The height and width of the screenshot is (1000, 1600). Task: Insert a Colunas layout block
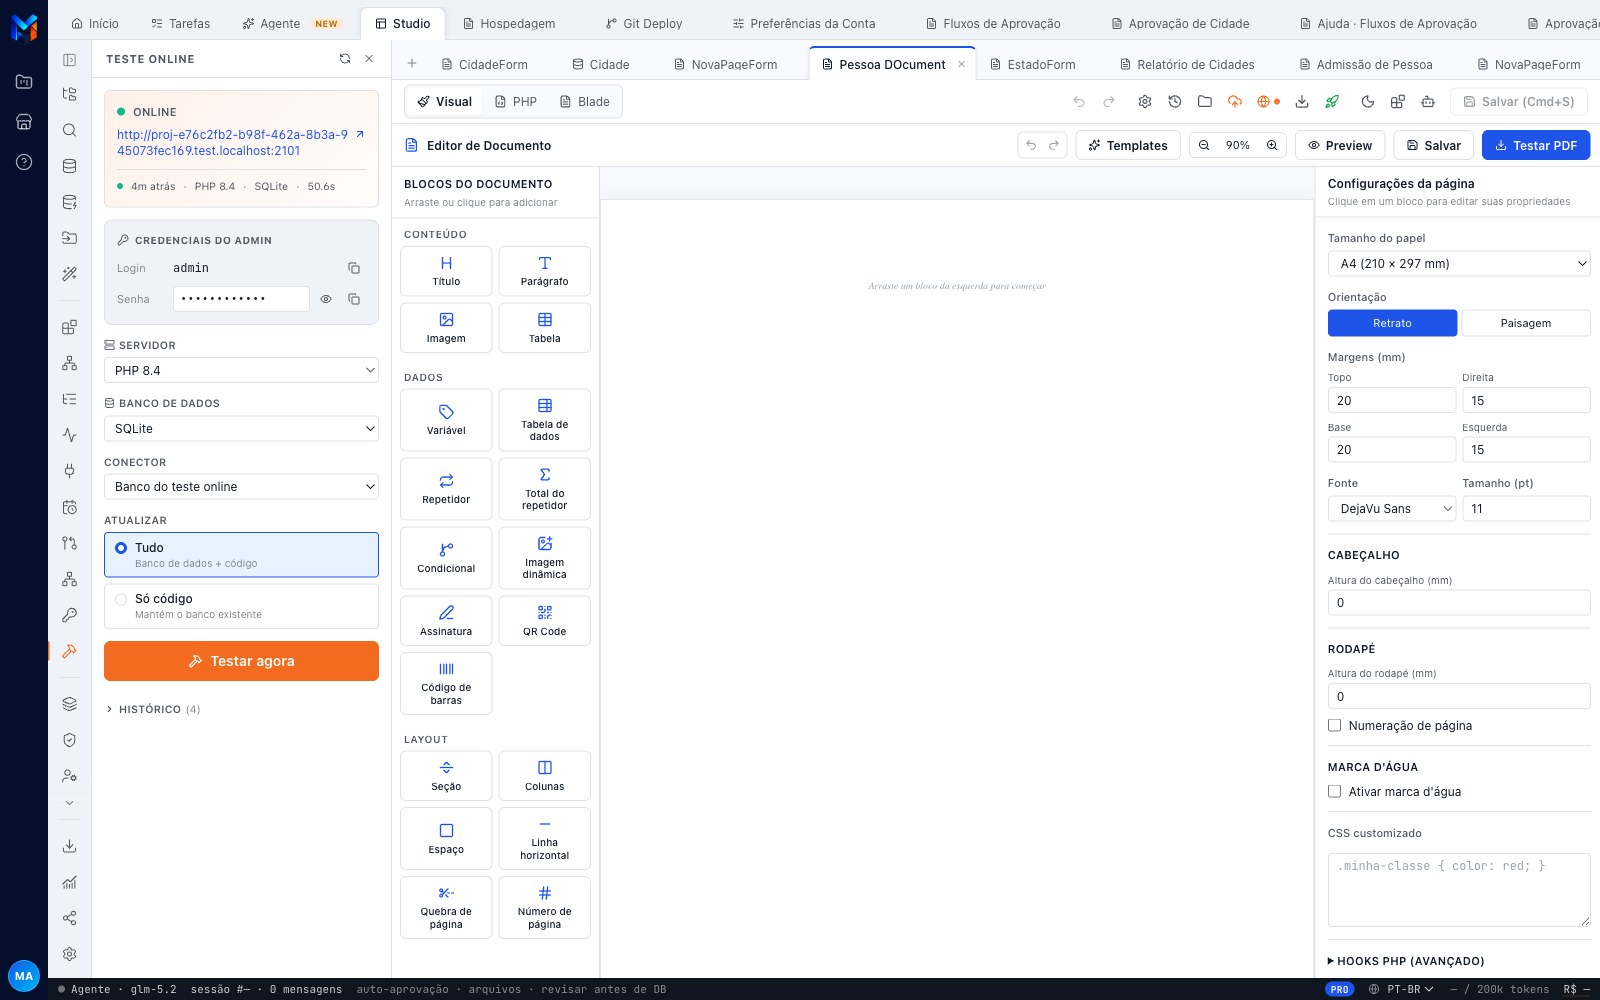[544, 776]
